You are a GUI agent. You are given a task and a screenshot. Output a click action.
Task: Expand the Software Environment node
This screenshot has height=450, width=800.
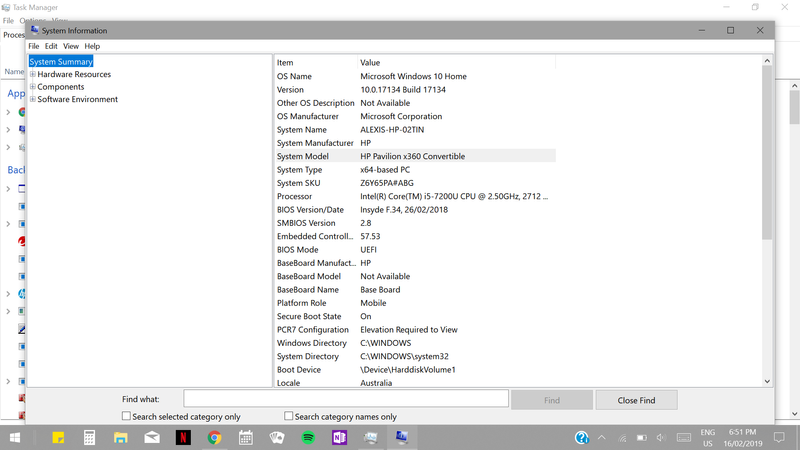tap(33, 99)
